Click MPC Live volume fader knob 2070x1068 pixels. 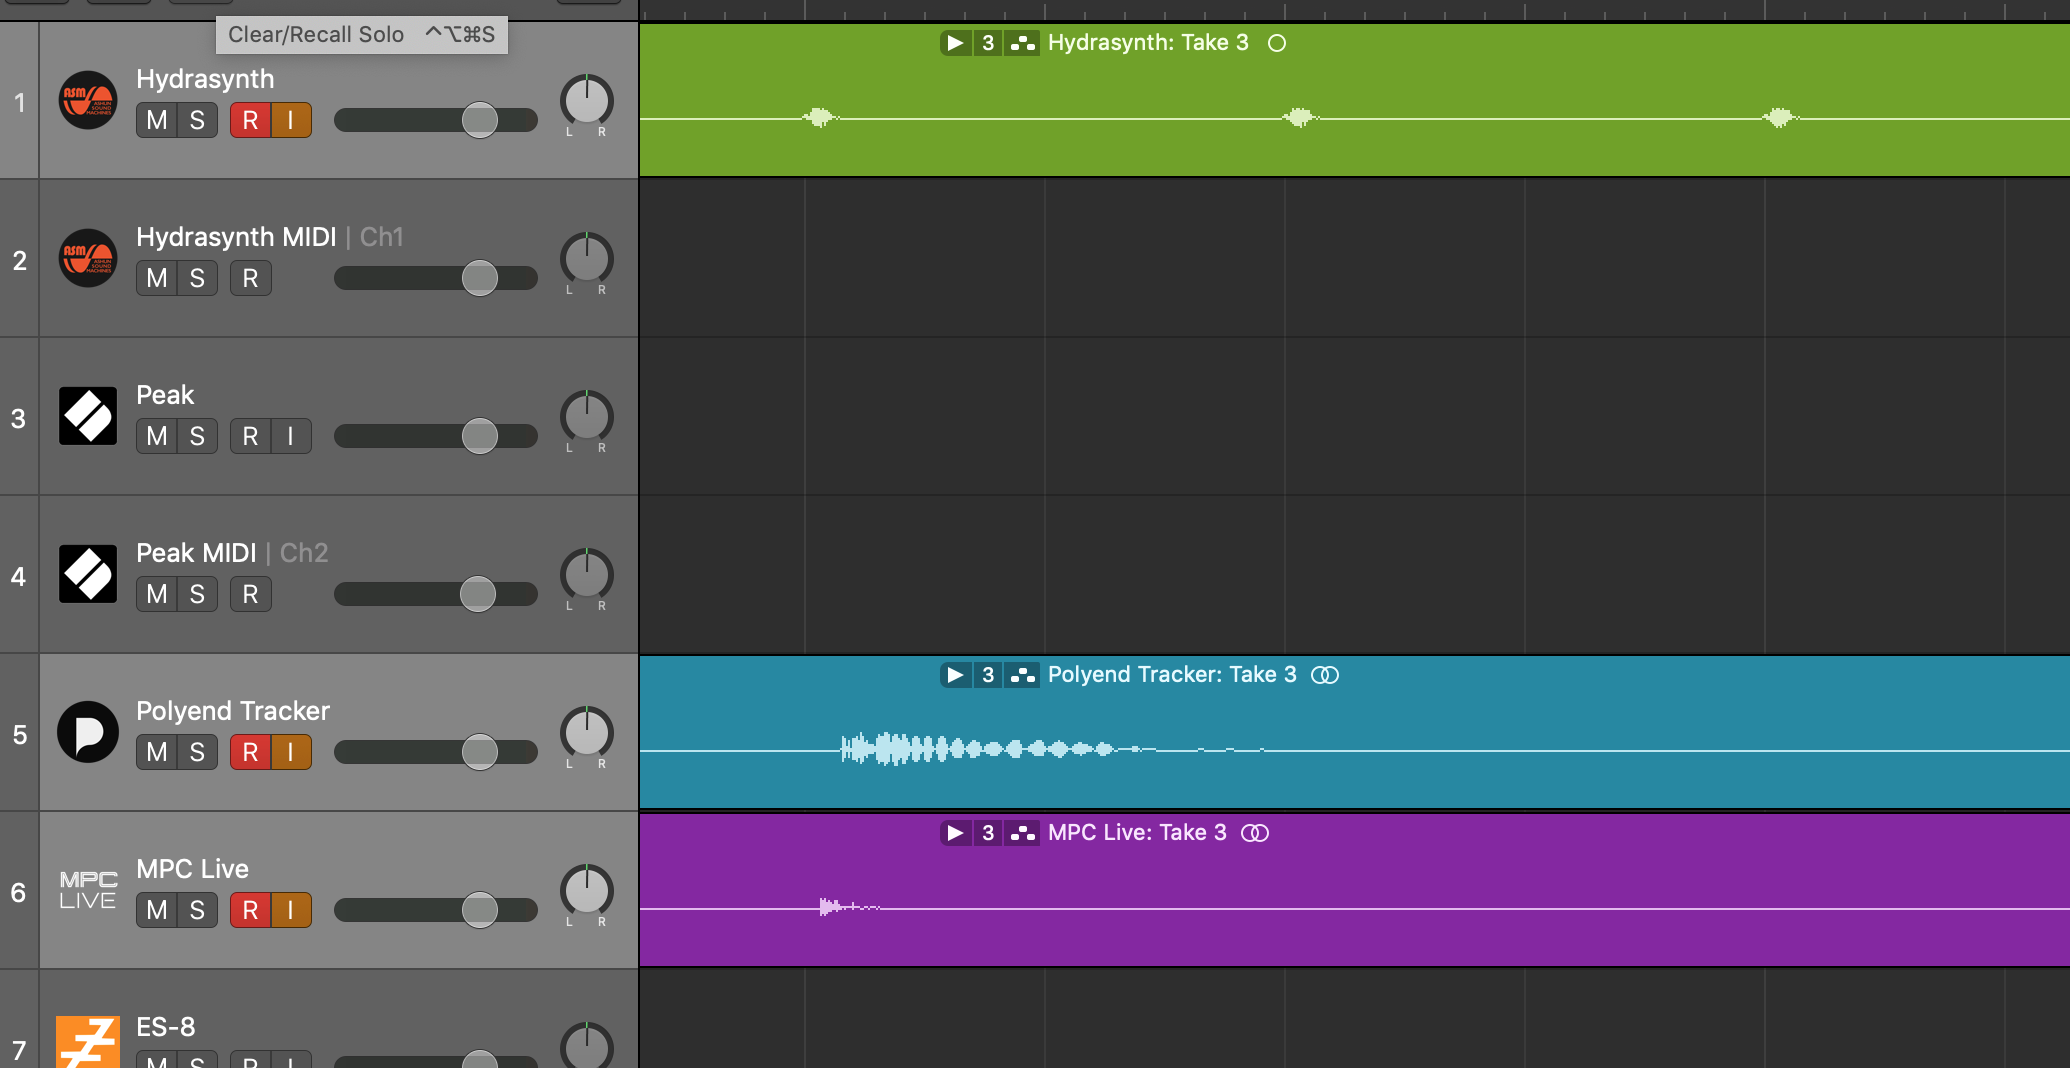click(x=480, y=910)
